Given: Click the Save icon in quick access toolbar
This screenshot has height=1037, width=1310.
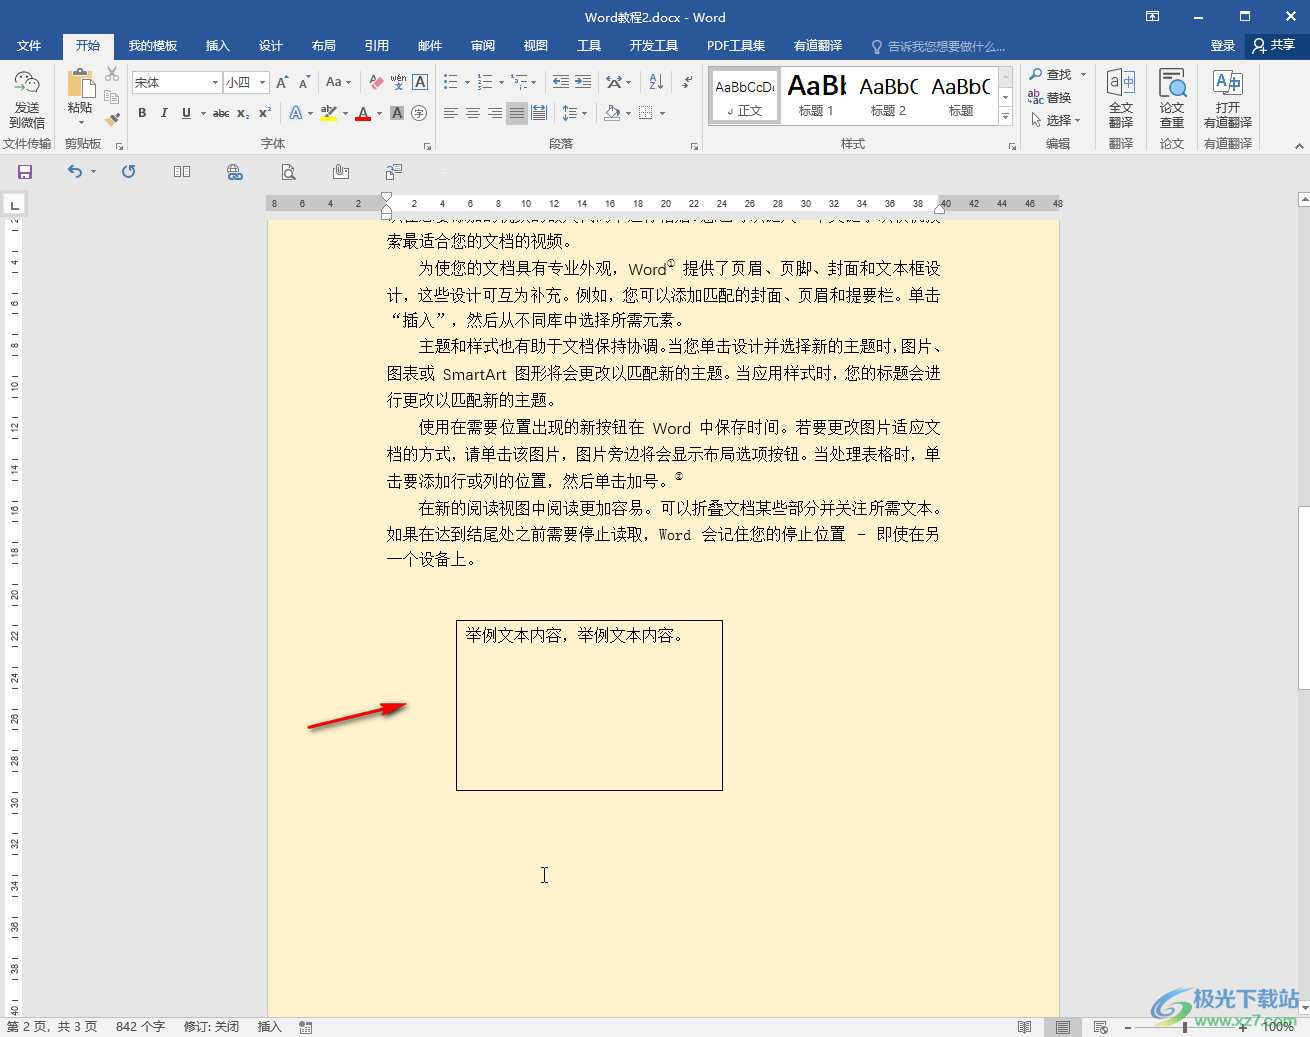Looking at the screenshot, I should 25,172.
